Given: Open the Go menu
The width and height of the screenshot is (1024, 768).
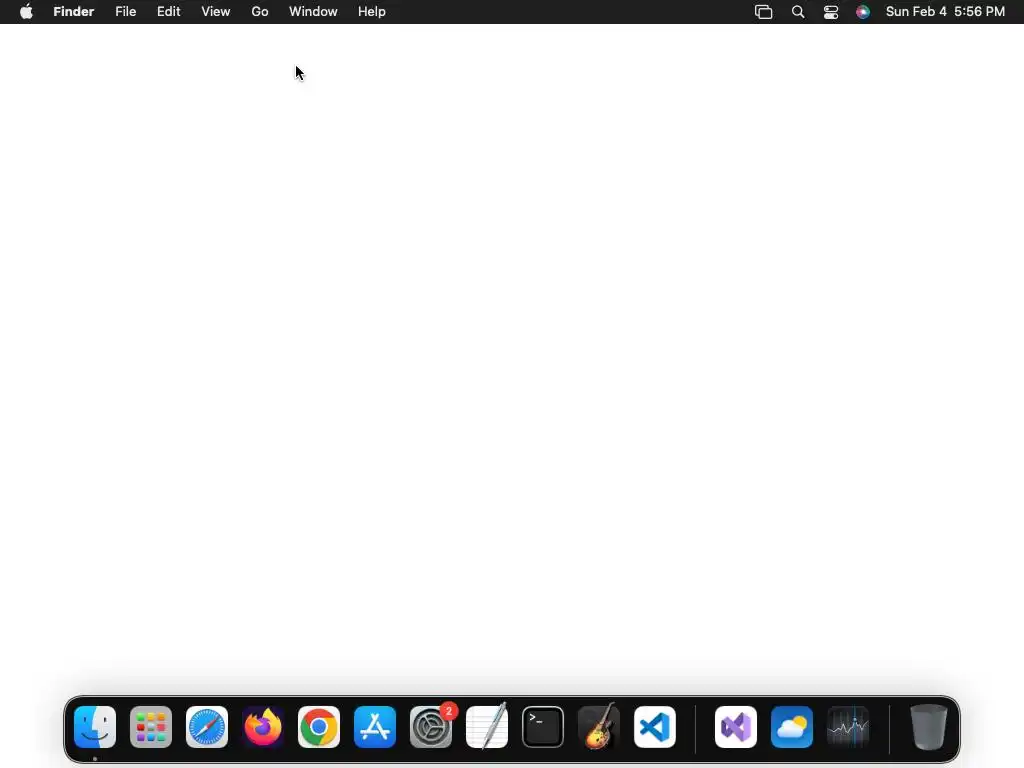Looking at the screenshot, I should 260,12.
